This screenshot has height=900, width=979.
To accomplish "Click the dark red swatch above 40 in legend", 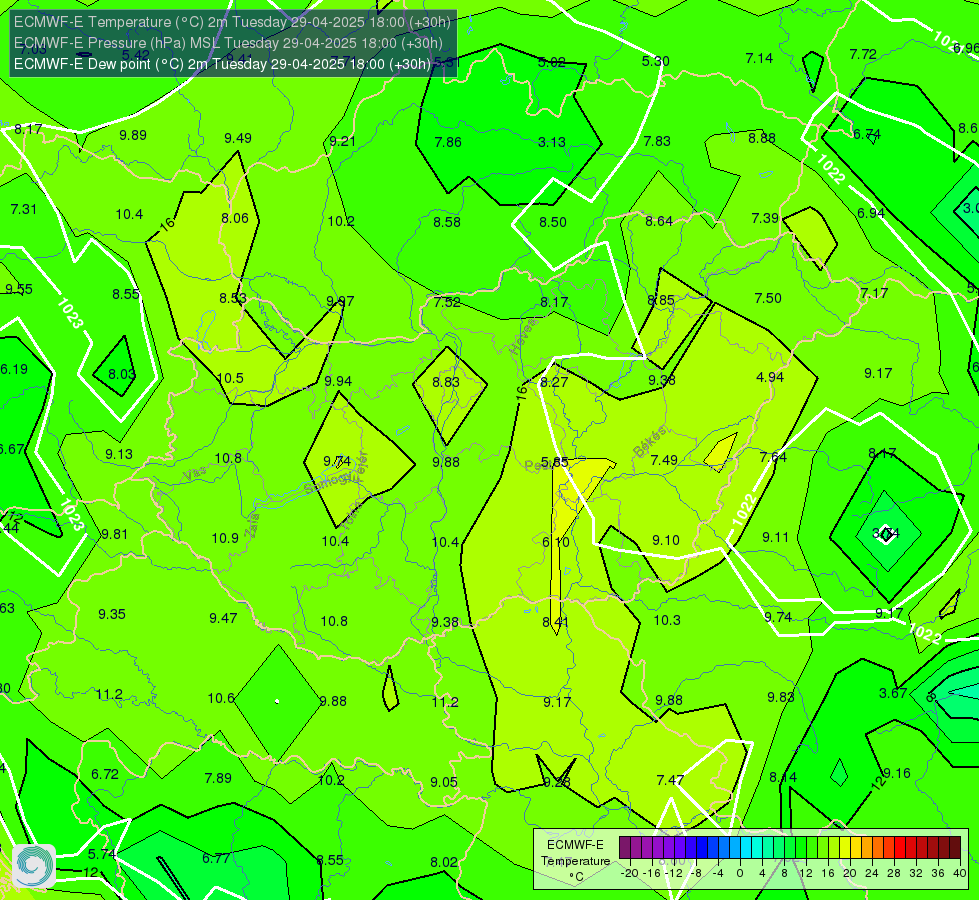I will [955, 848].
